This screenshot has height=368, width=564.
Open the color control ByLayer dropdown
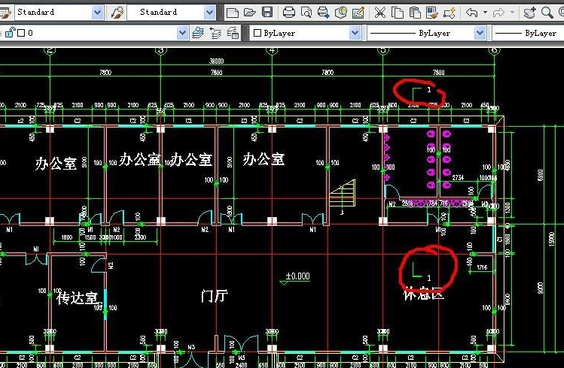355,33
